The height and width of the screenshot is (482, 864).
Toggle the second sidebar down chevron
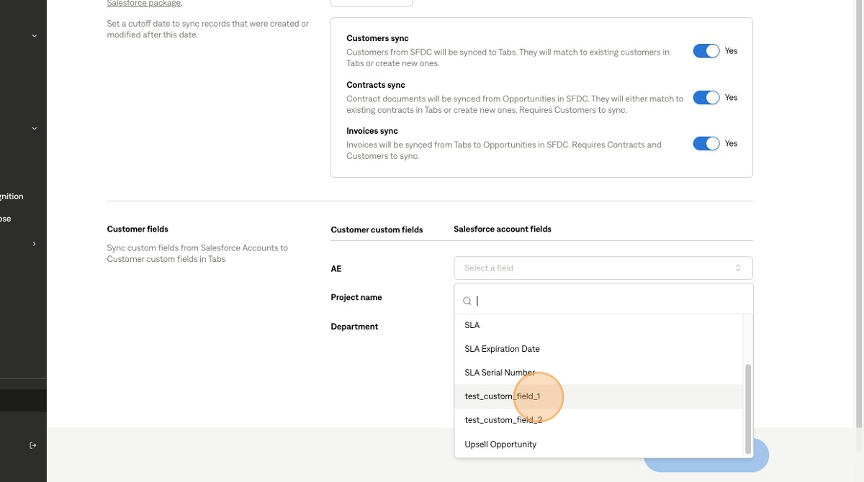[x=34, y=128]
